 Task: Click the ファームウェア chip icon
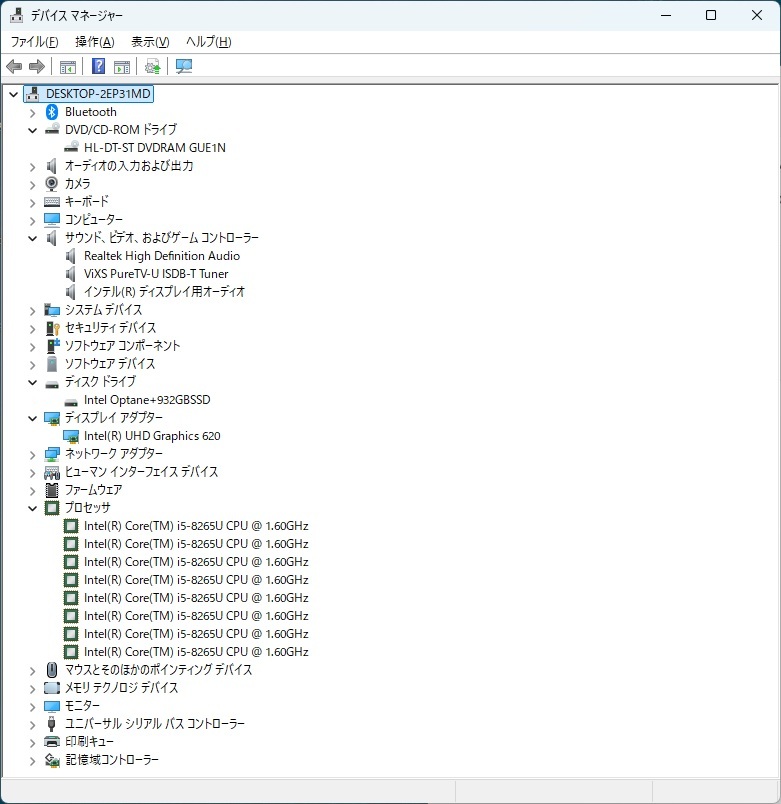tap(52, 490)
